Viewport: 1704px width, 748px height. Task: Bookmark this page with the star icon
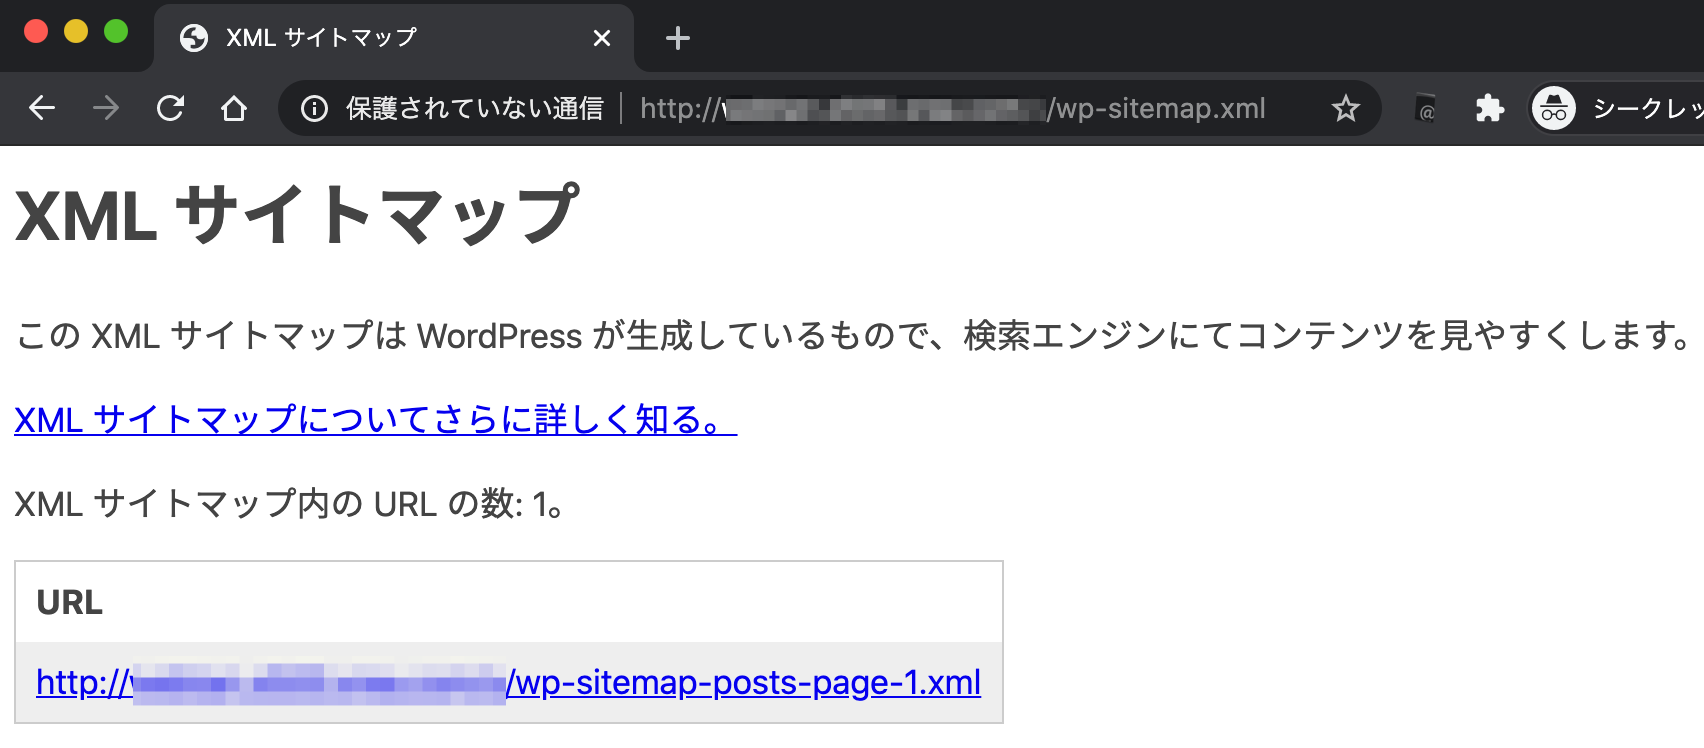point(1346,108)
